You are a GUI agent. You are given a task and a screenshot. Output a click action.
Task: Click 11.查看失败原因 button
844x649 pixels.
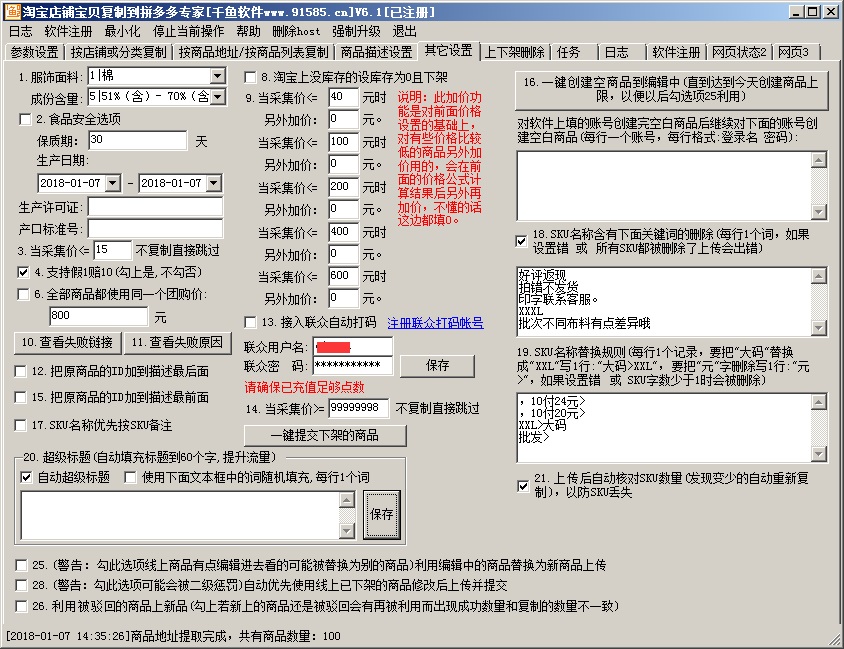coord(177,343)
